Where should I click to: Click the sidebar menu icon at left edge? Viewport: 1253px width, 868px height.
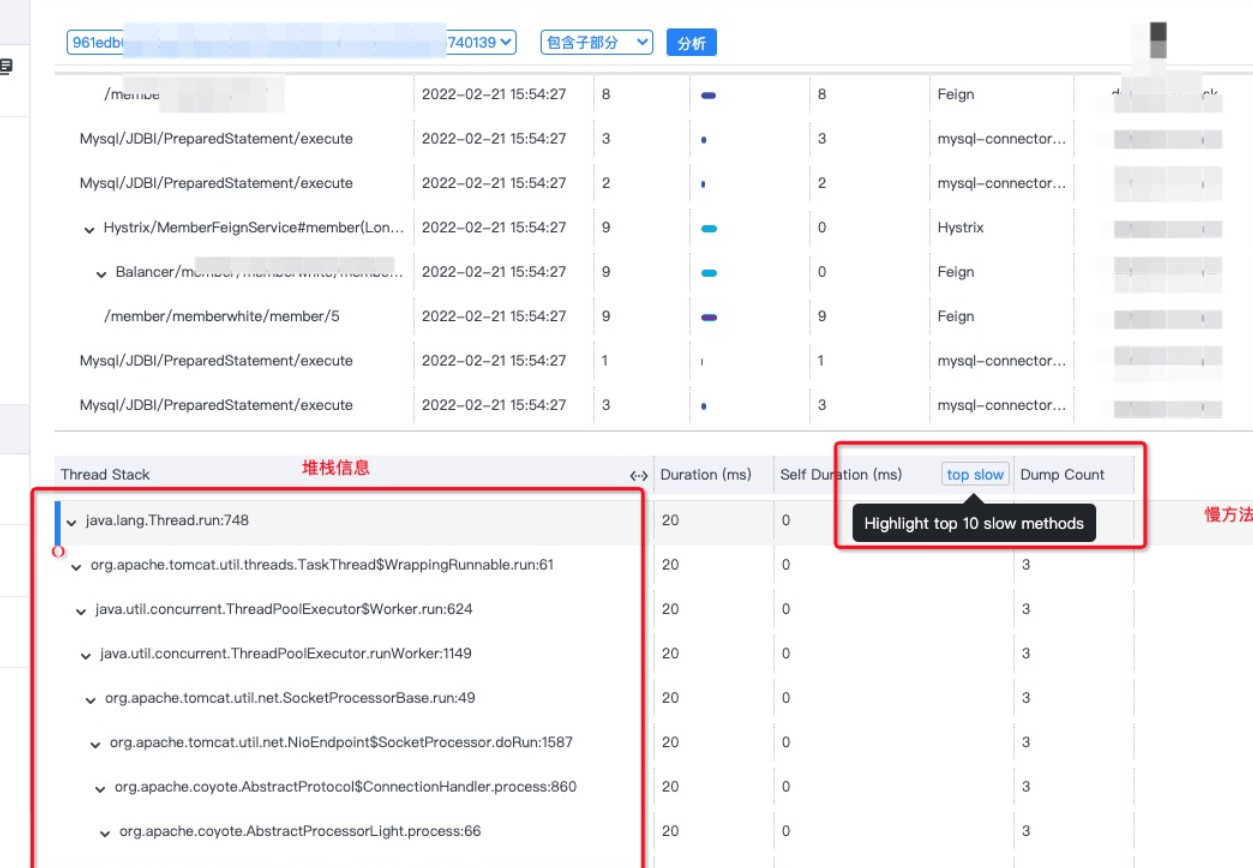point(6,68)
